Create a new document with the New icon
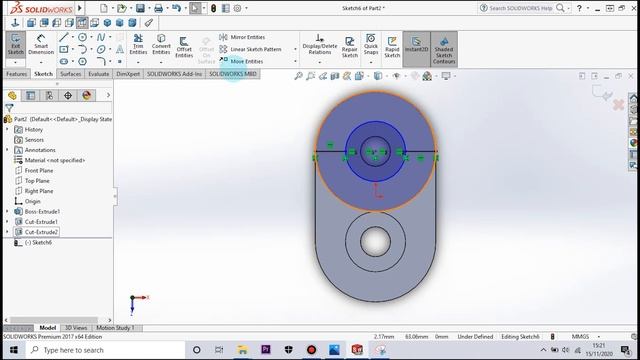The image size is (640, 360). (x=104, y=8)
